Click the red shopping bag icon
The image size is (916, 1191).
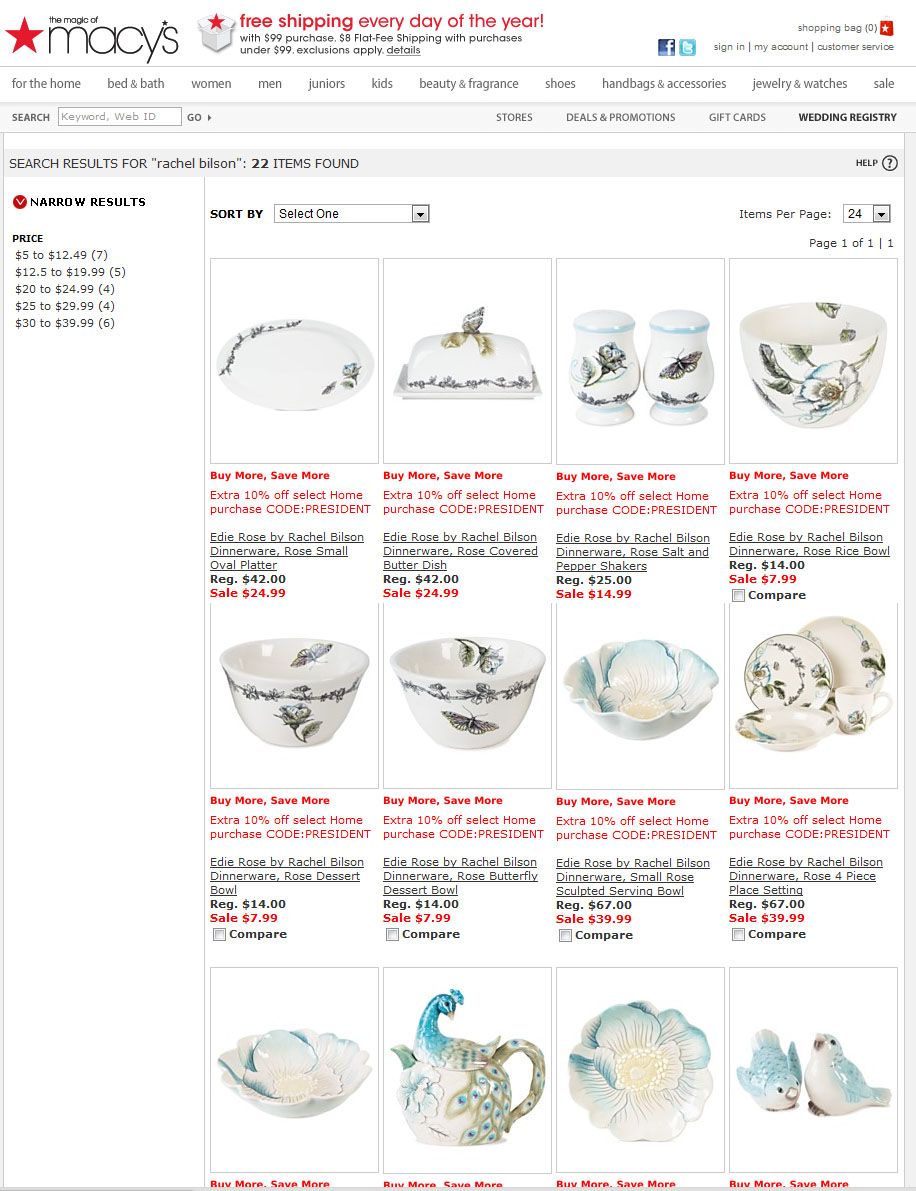[x=886, y=28]
